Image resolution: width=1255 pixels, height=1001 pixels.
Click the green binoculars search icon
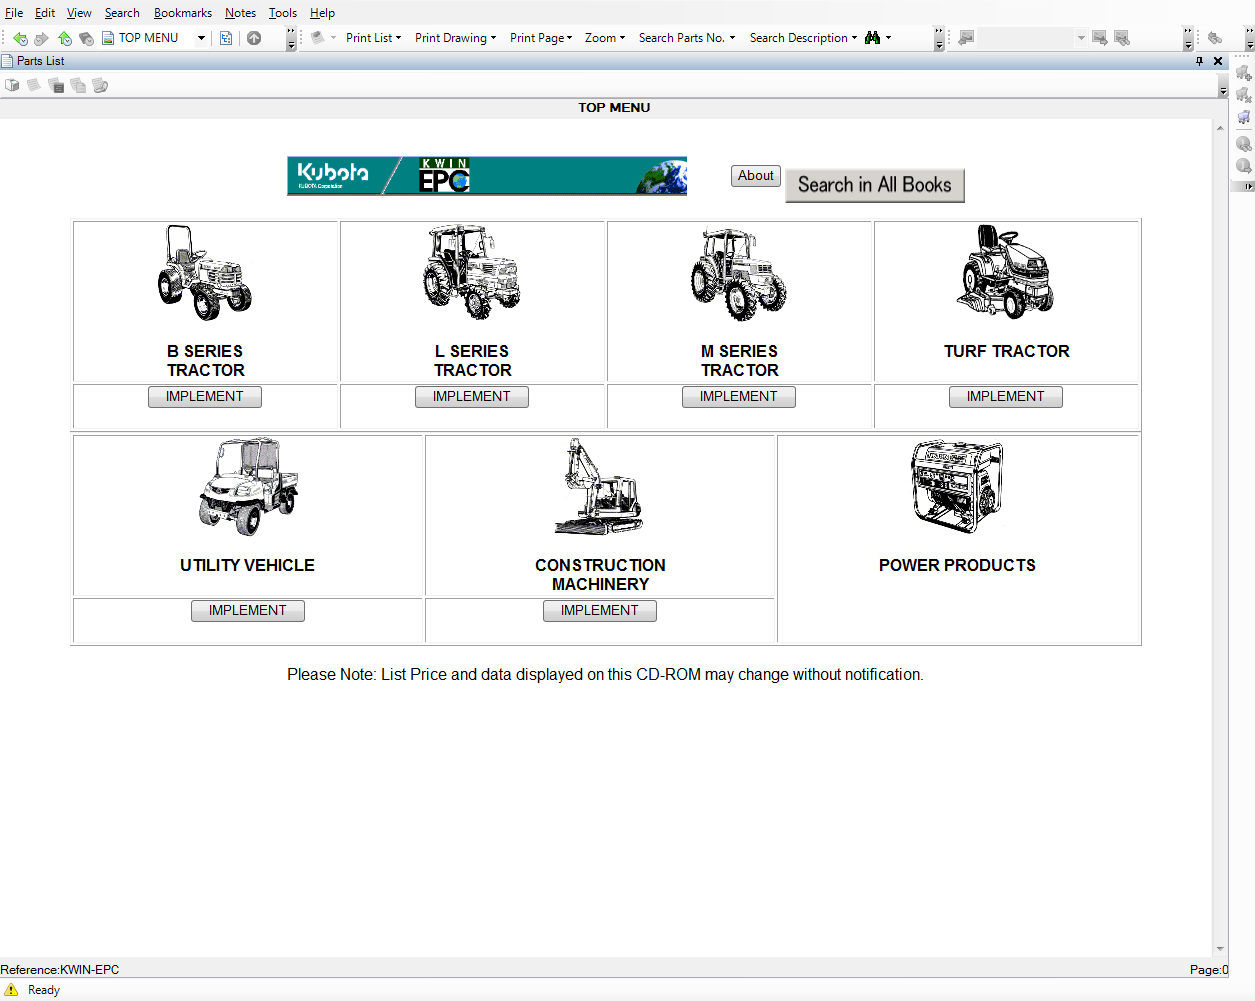coord(873,38)
